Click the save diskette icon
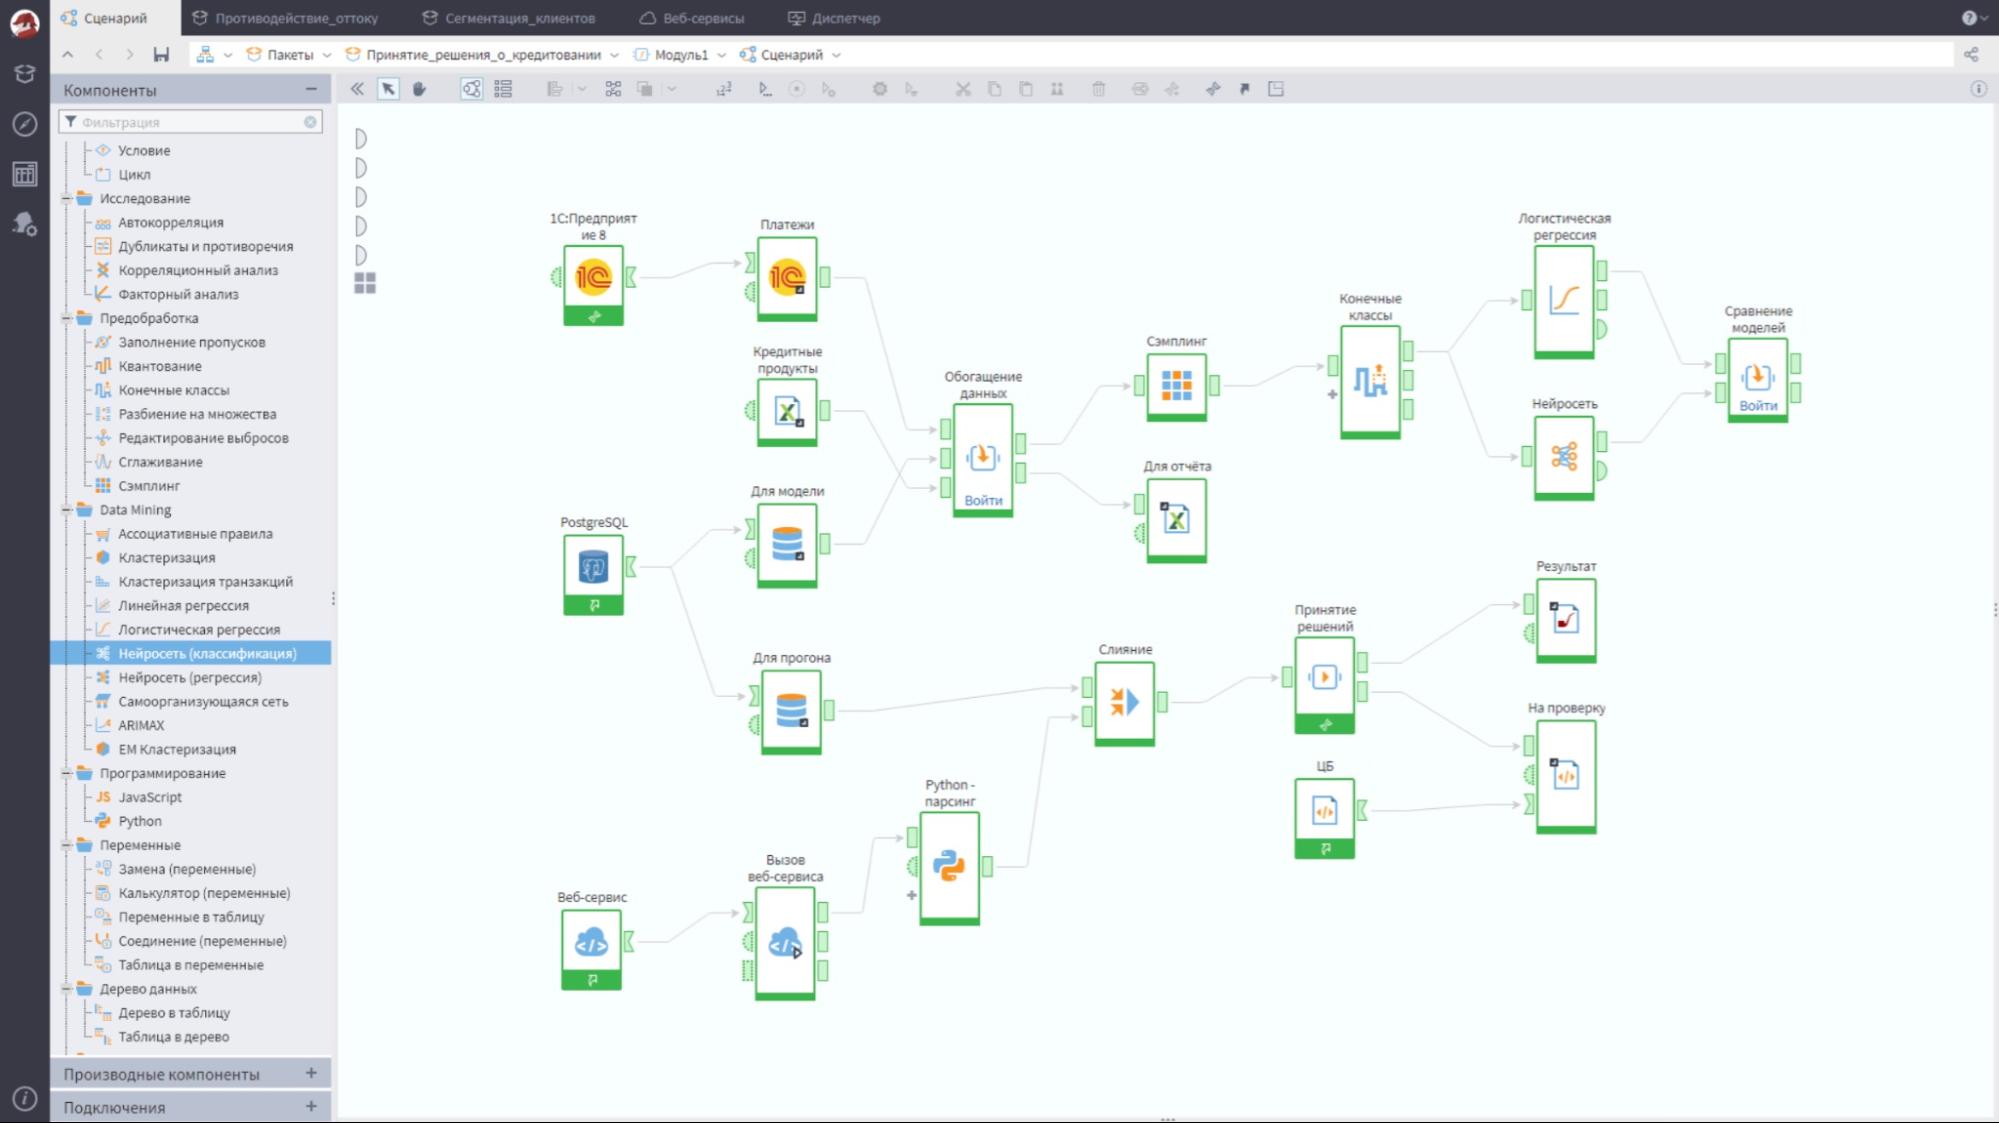This screenshot has width=1999, height=1123. (161, 54)
